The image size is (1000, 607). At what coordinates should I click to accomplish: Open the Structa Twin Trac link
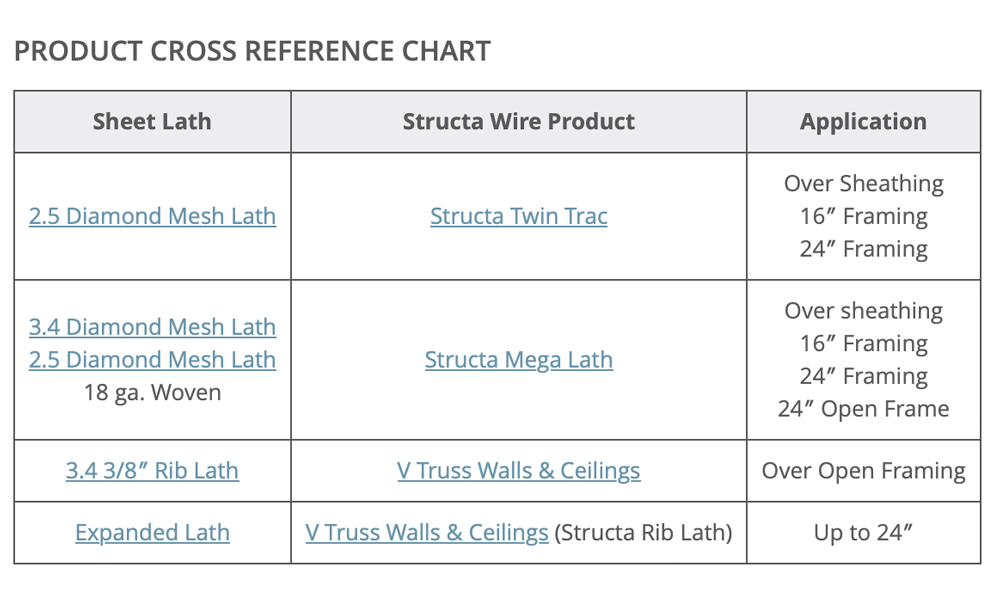(x=518, y=216)
